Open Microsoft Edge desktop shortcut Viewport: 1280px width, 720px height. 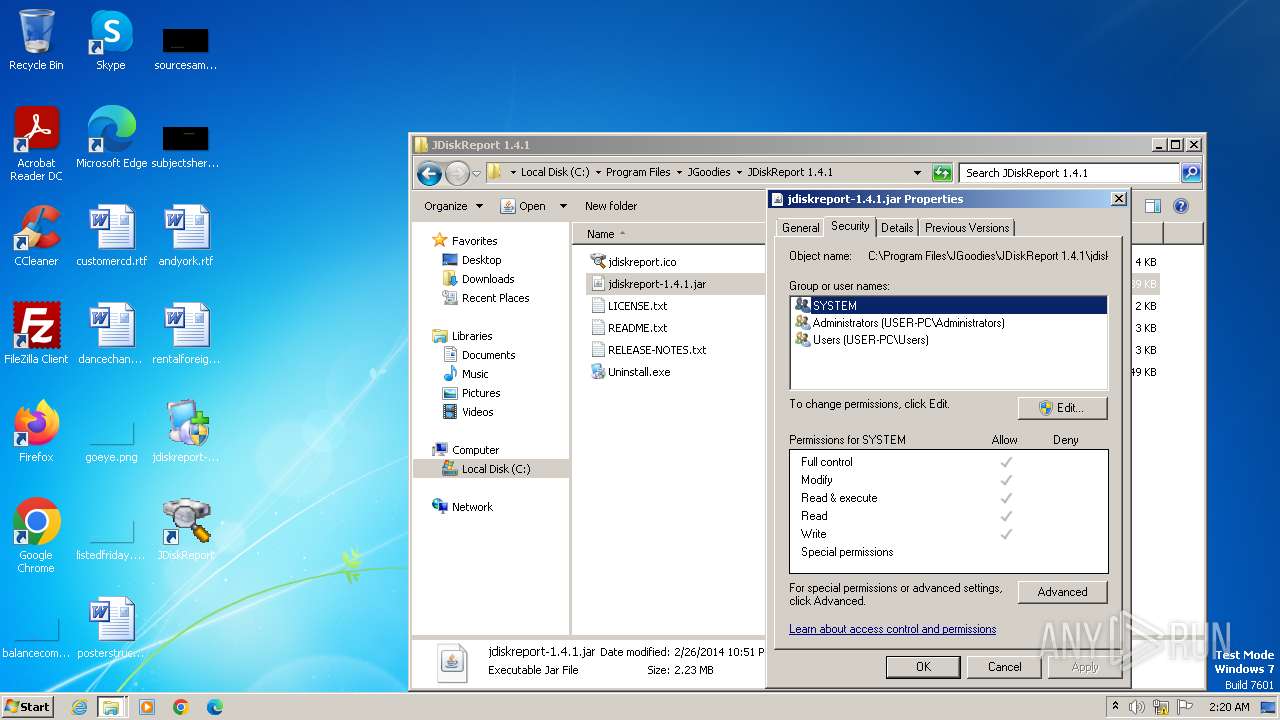tap(111, 137)
